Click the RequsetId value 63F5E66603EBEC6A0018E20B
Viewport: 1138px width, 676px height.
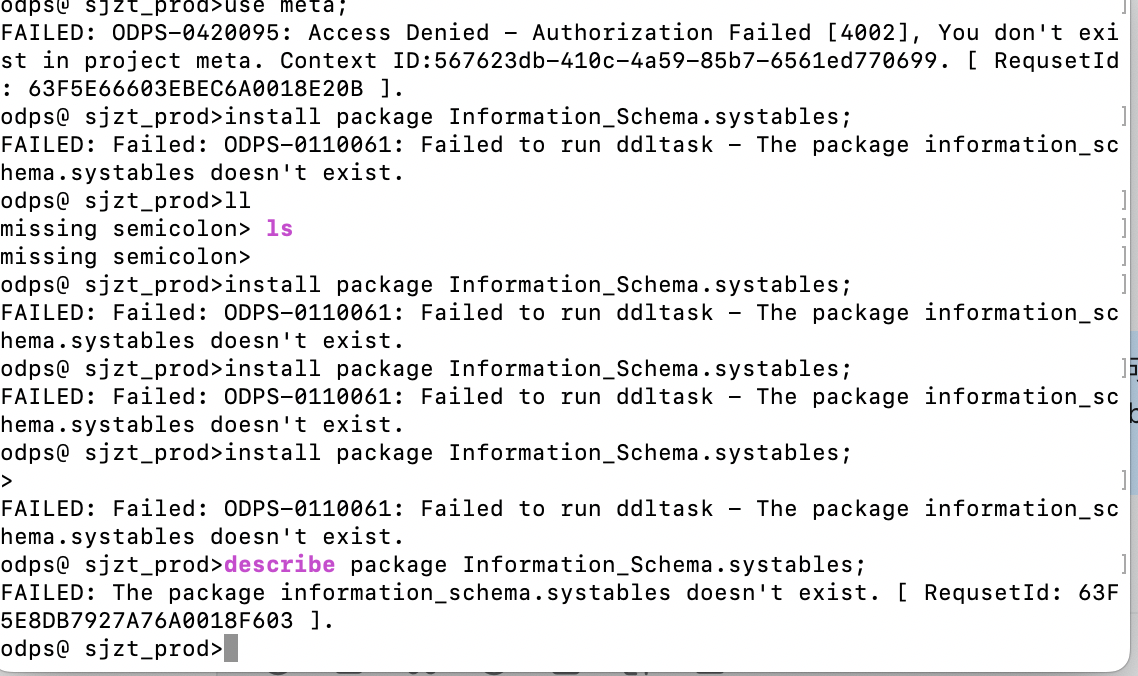click(196, 89)
